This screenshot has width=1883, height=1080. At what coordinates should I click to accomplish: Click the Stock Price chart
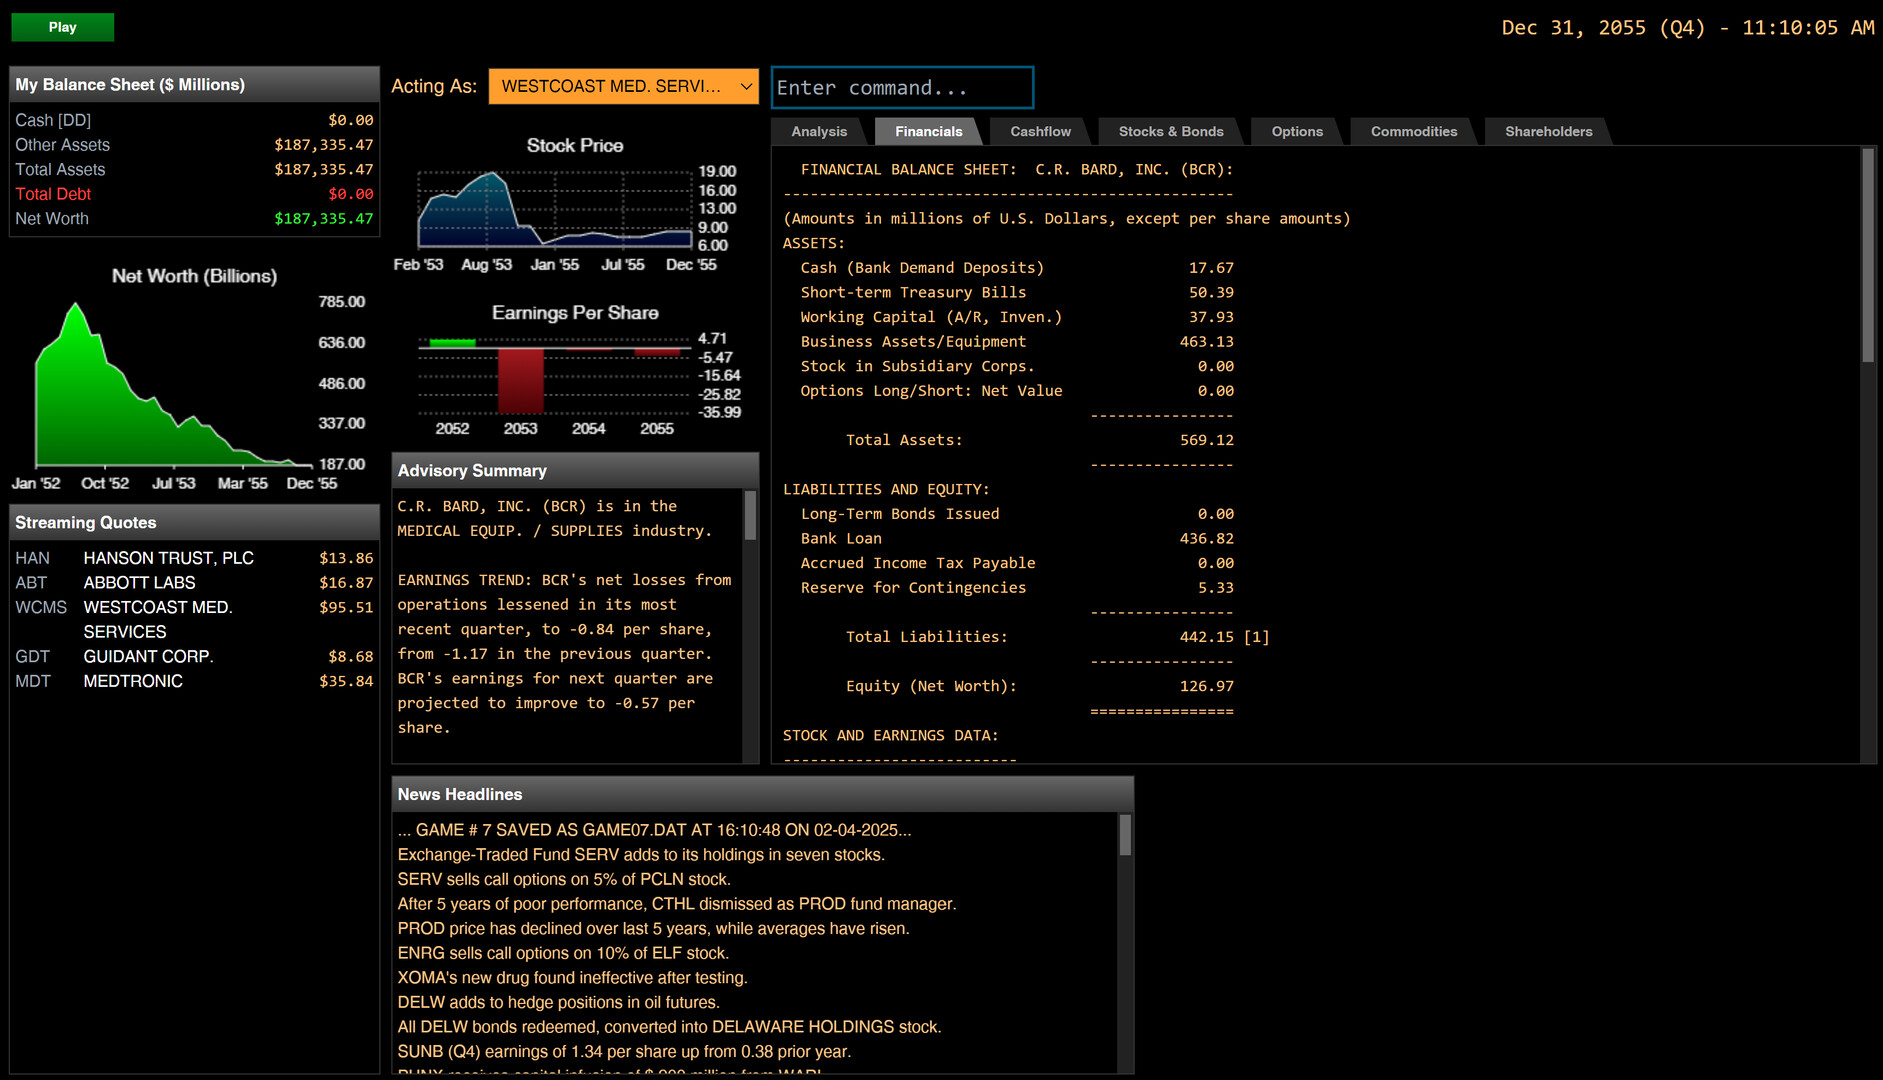coord(556,210)
